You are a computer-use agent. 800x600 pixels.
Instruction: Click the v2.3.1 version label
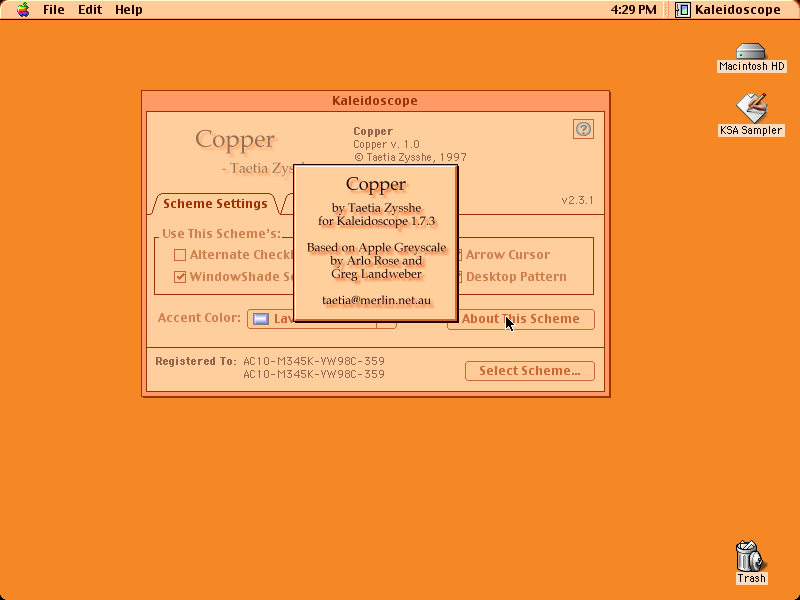tap(577, 200)
